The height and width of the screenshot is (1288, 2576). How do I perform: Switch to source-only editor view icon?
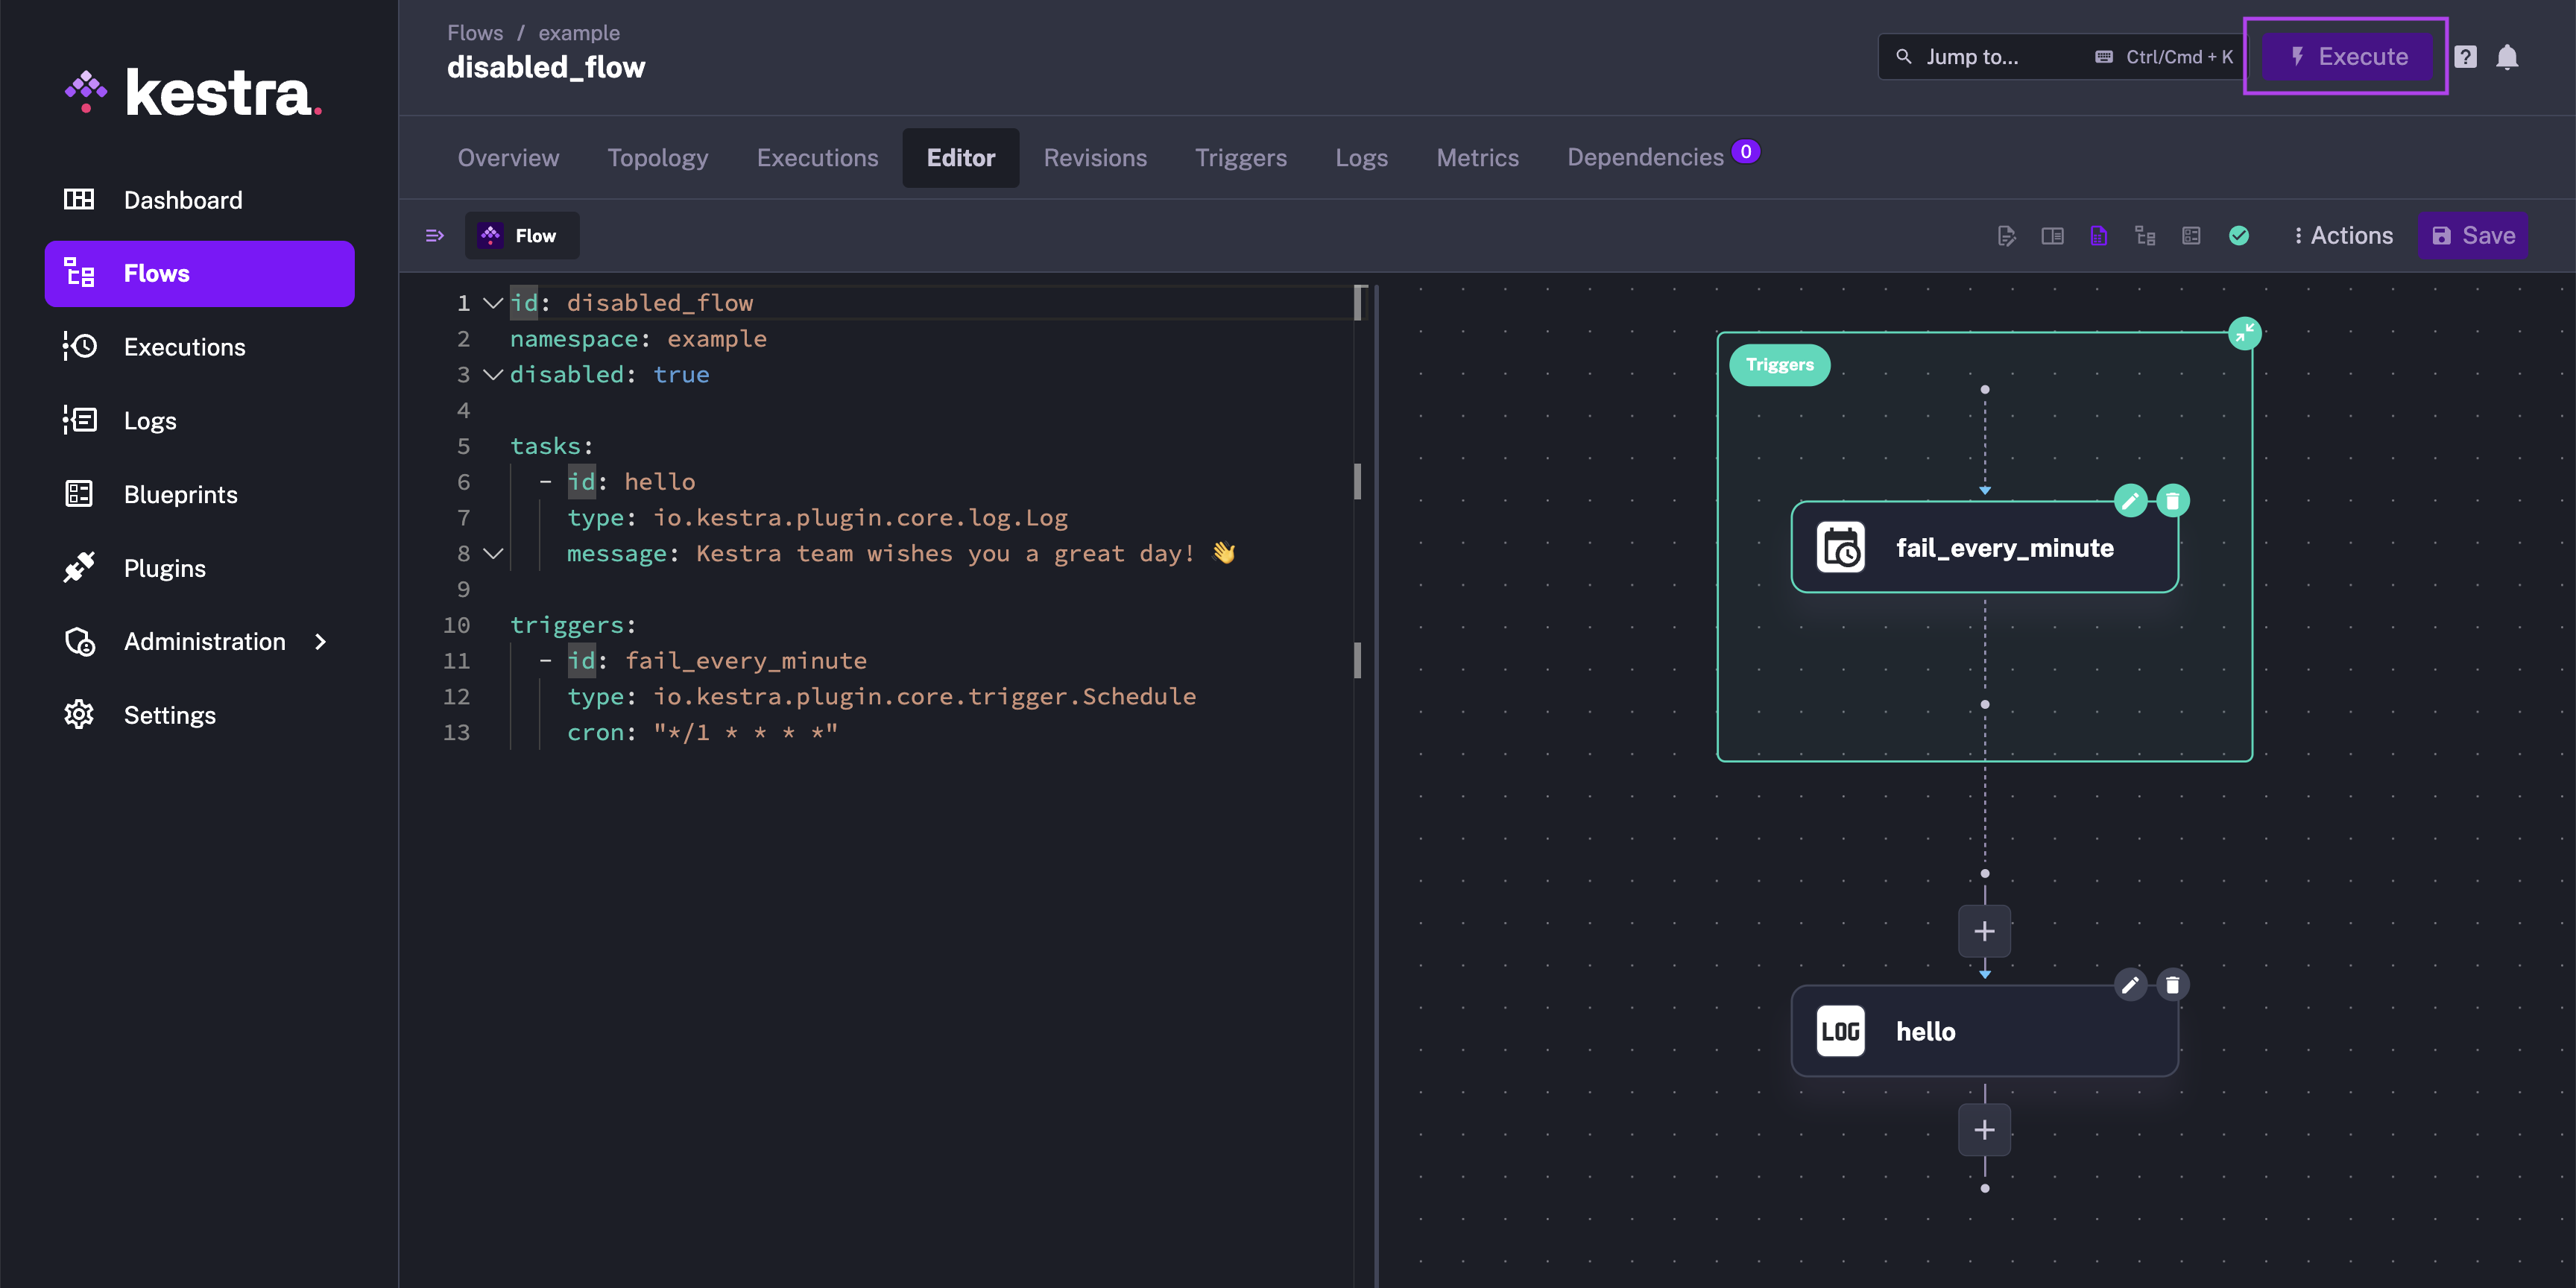(x=2006, y=236)
